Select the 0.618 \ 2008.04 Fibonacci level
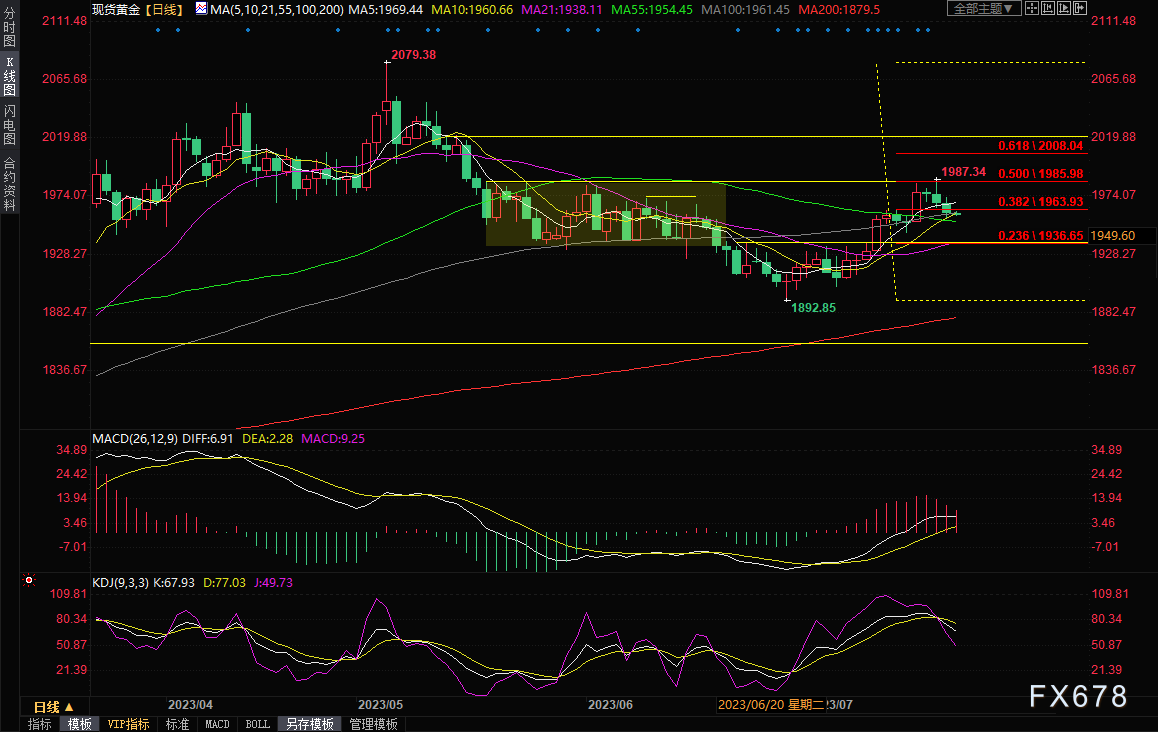The width and height of the screenshot is (1158, 732). 1041,146
